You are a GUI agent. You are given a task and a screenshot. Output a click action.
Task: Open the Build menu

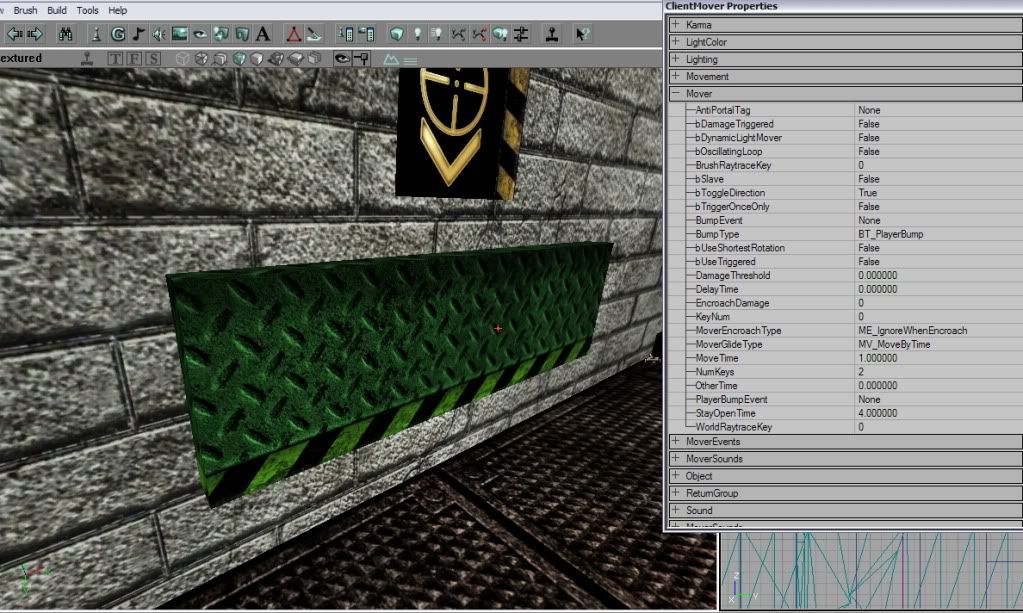pyautogui.click(x=57, y=10)
